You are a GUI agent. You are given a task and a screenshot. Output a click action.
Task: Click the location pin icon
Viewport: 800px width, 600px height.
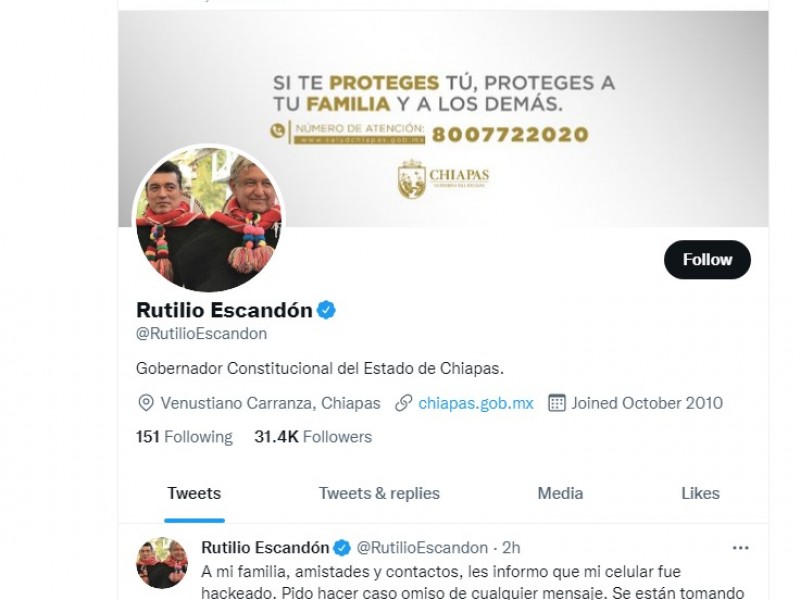(x=146, y=403)
